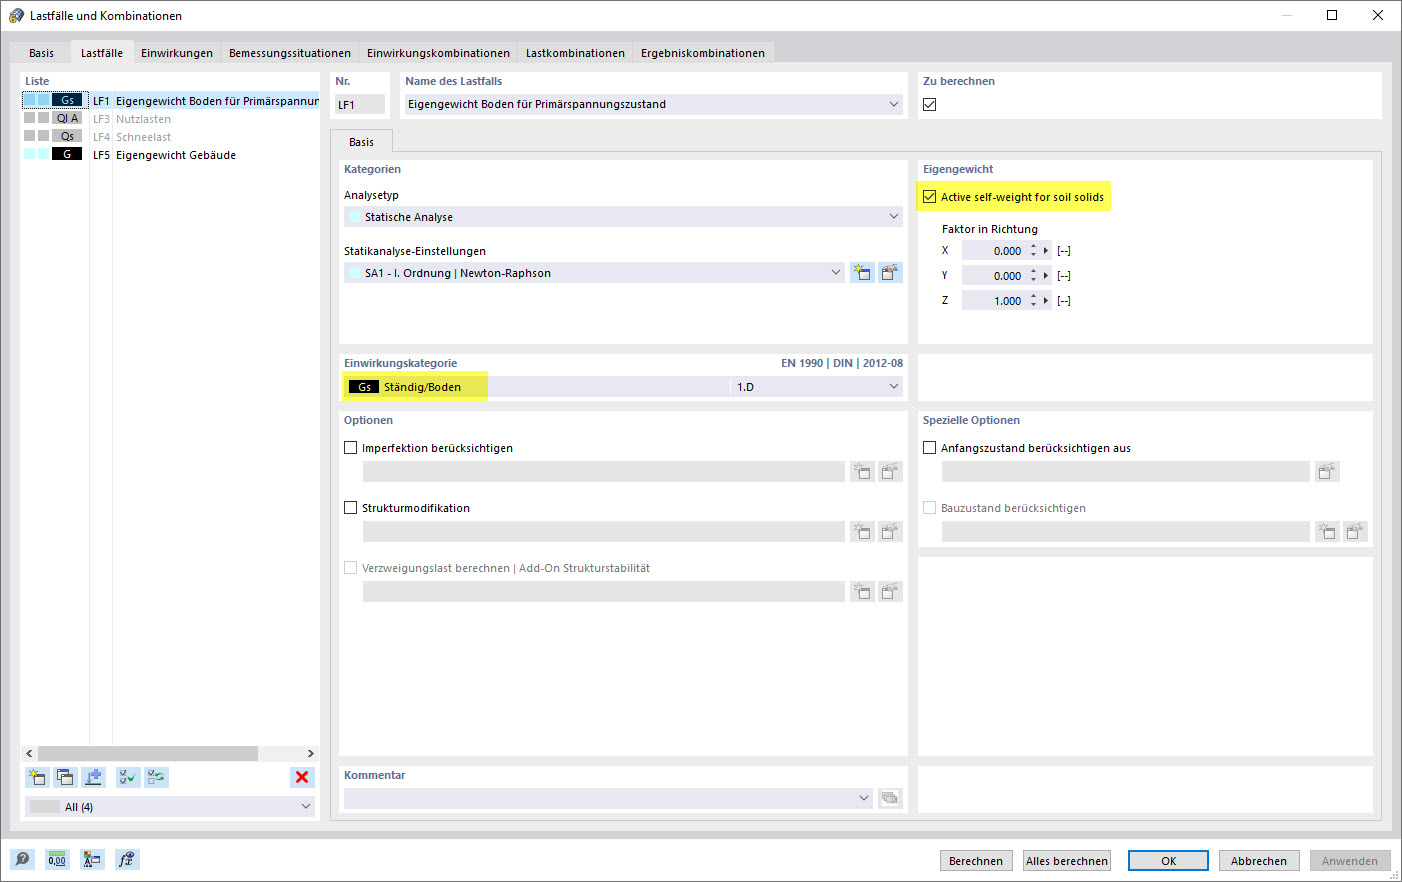Select LF3 Nutzlasten row
The image size is (1402, 882).
point(170,119)
